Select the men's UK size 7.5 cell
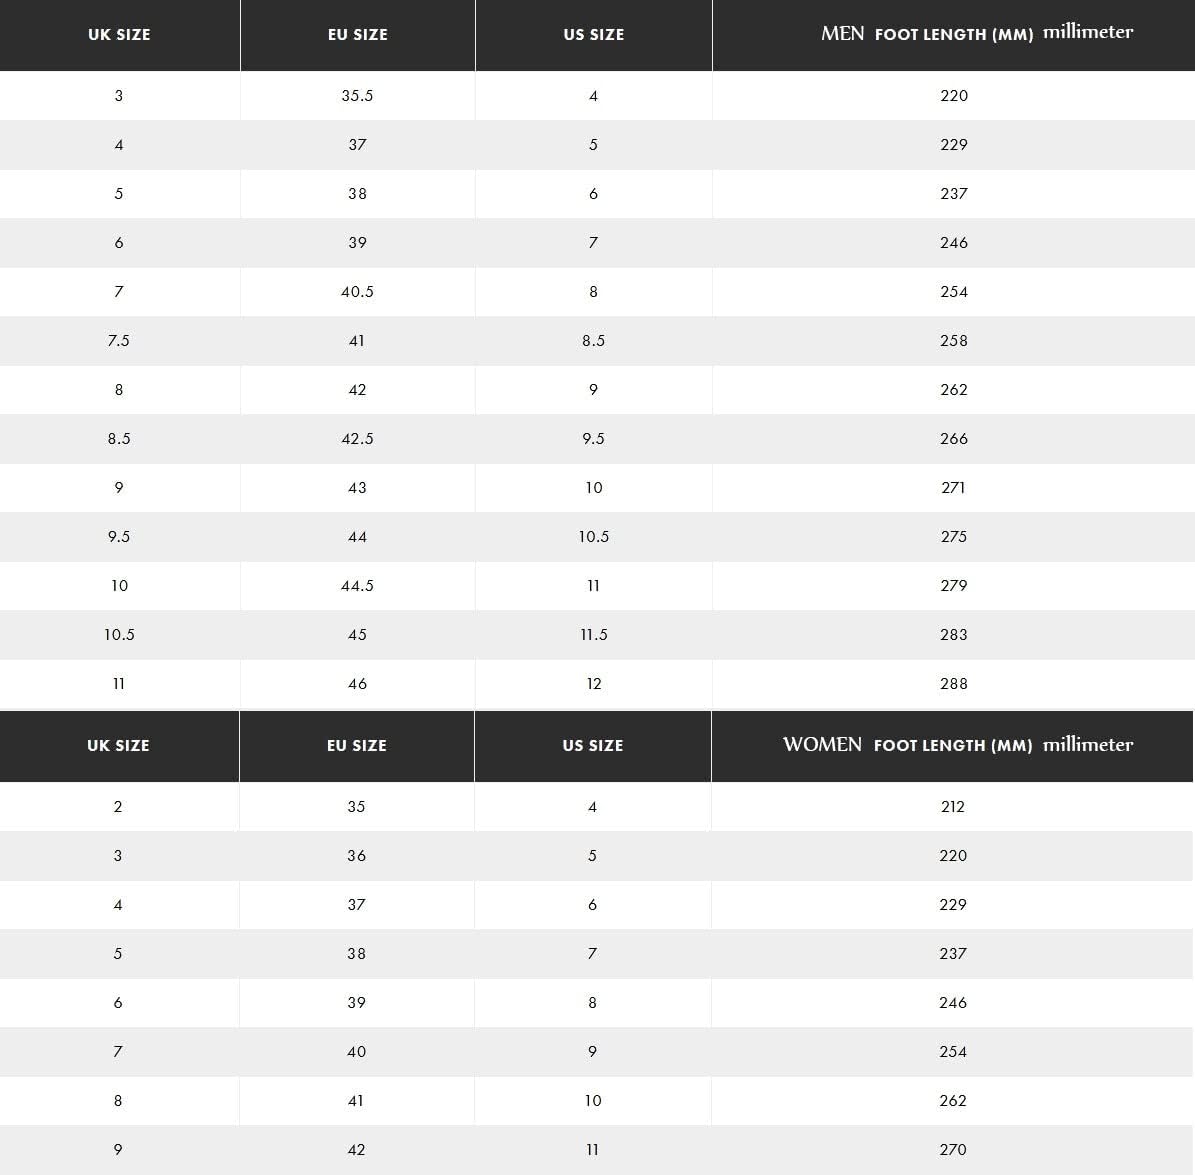The width and height of the screenshot is (1195, 1175). coord(119,341)
